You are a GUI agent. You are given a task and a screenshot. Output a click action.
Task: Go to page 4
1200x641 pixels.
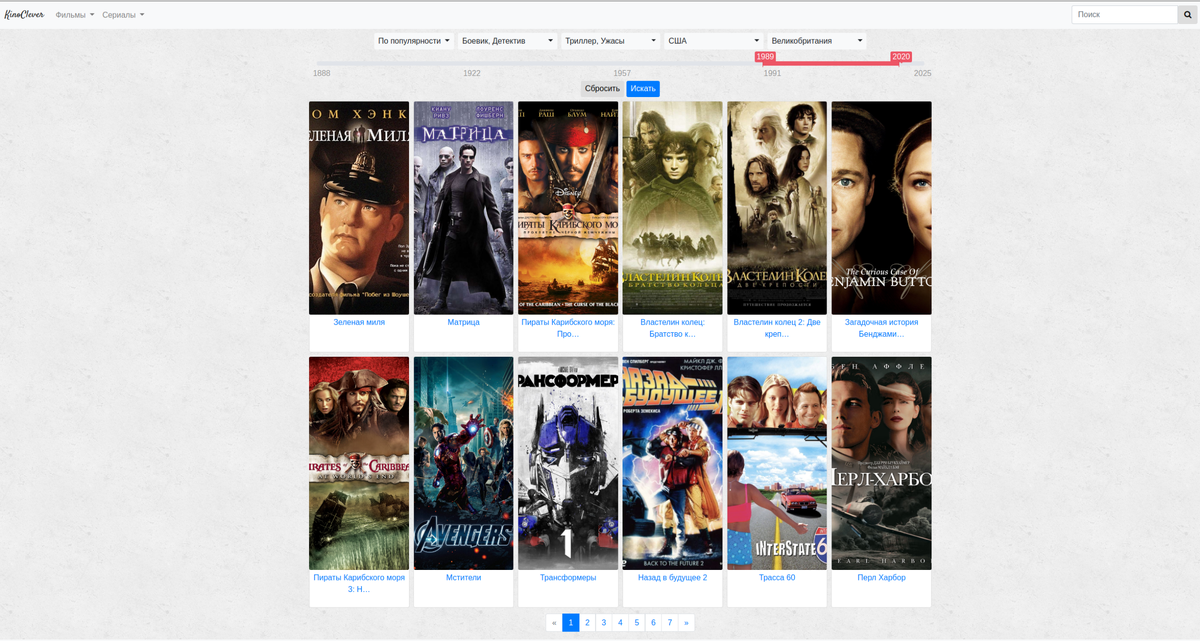(620, 622)
